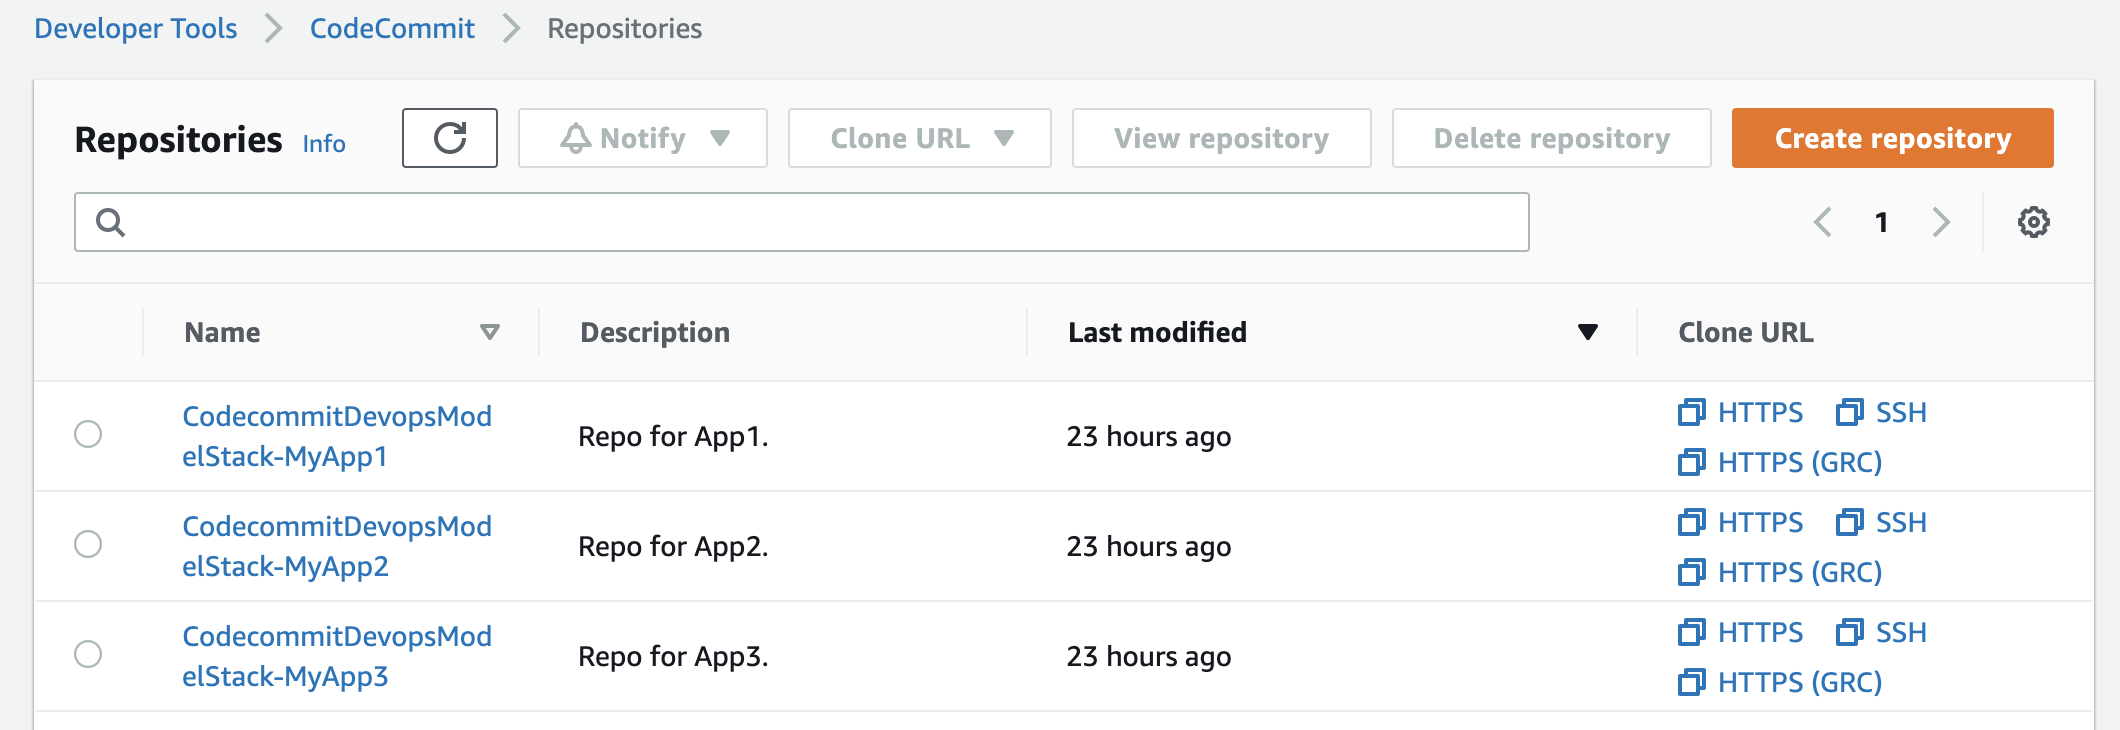Copy HTTPS (GRC) clone URL for MyApp1

click(x=1780, y=462)
